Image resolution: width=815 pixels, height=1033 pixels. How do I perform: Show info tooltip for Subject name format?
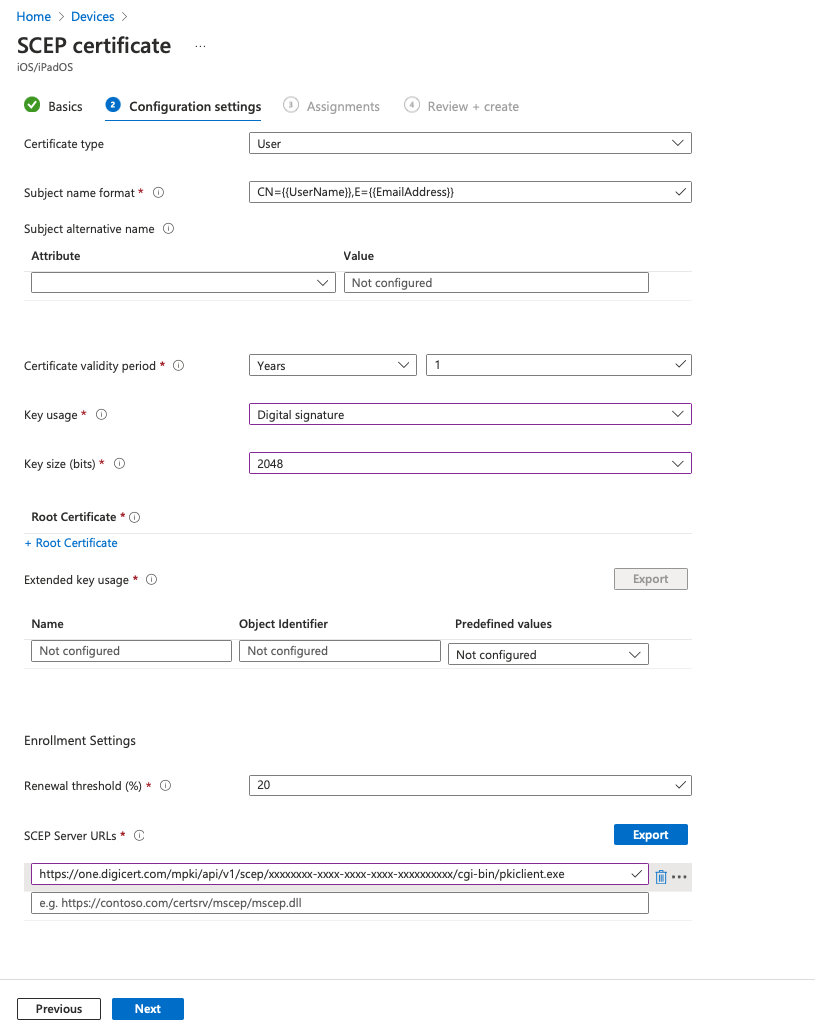click(x=159, y=193)
